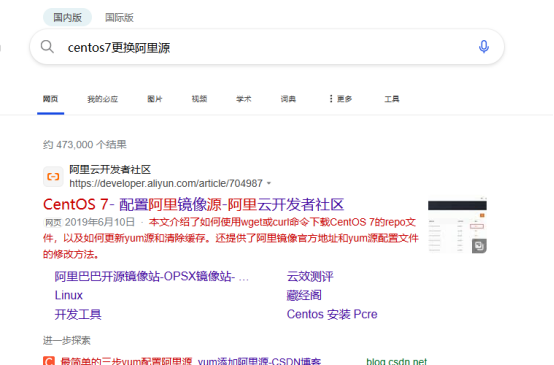Click the Aliyun orange site favicon
The height and width of the screenshot is (365, 554).
tap(53, 176)
